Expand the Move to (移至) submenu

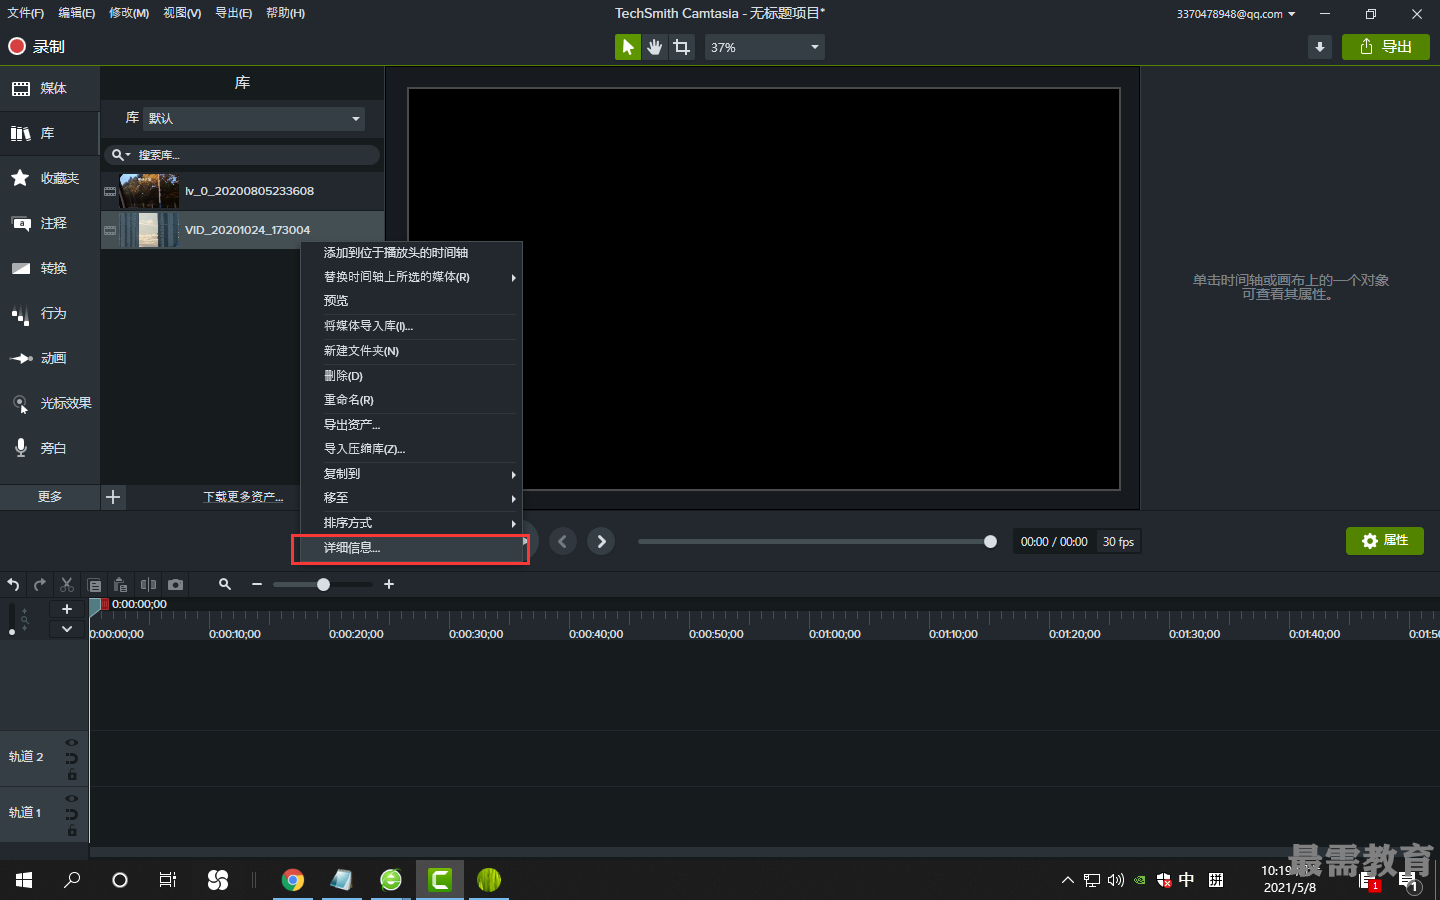point(411,498)
